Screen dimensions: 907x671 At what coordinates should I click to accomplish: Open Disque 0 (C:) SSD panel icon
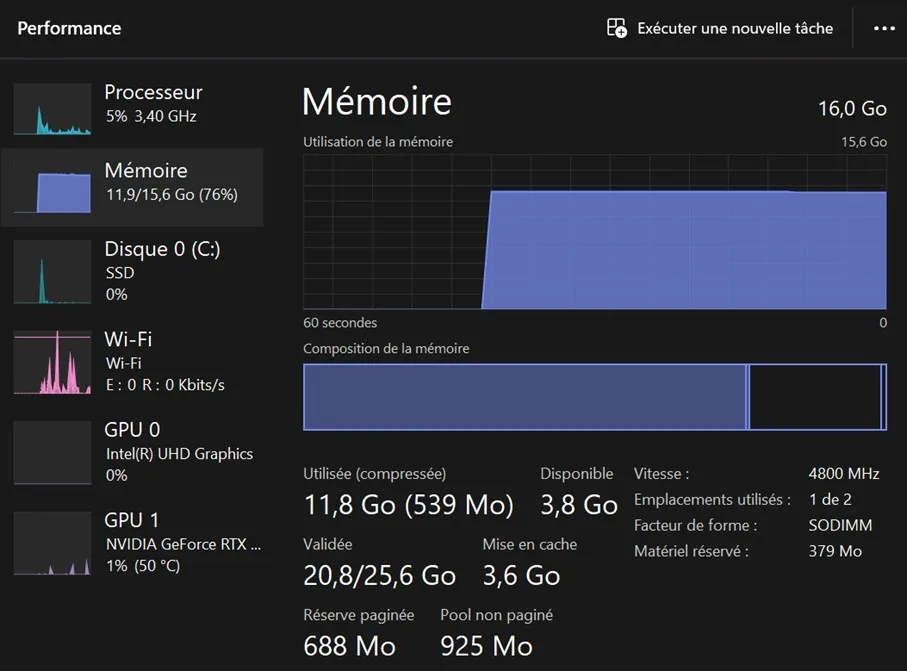51,271
